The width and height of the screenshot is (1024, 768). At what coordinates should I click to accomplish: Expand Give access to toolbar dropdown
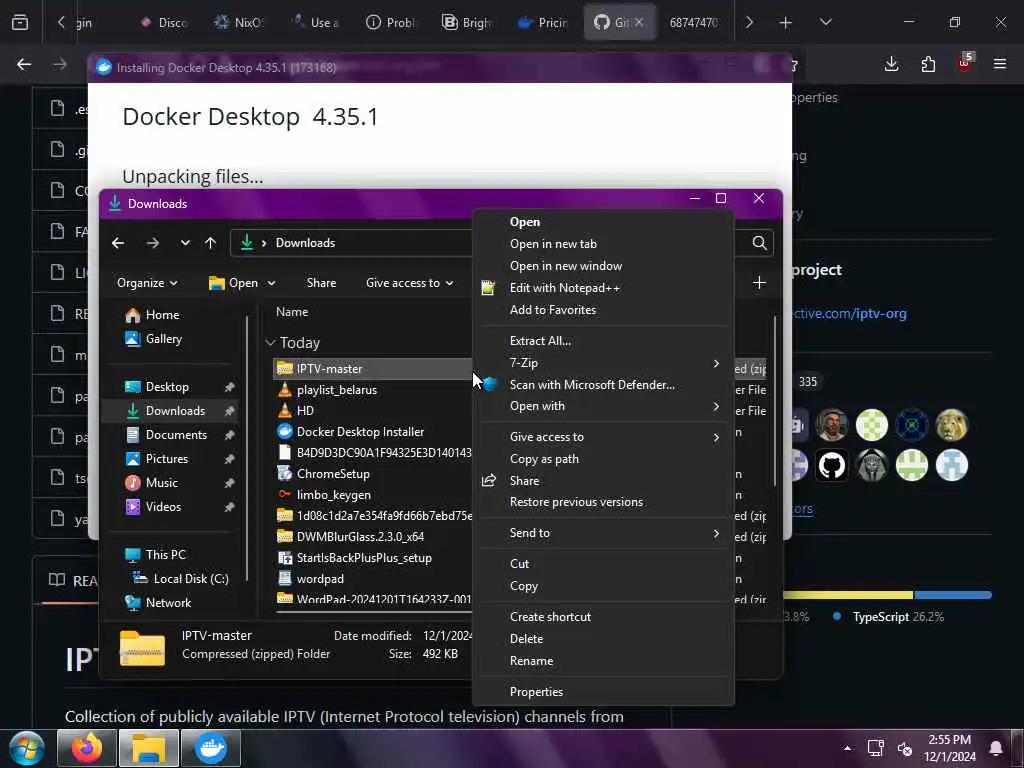409,283
